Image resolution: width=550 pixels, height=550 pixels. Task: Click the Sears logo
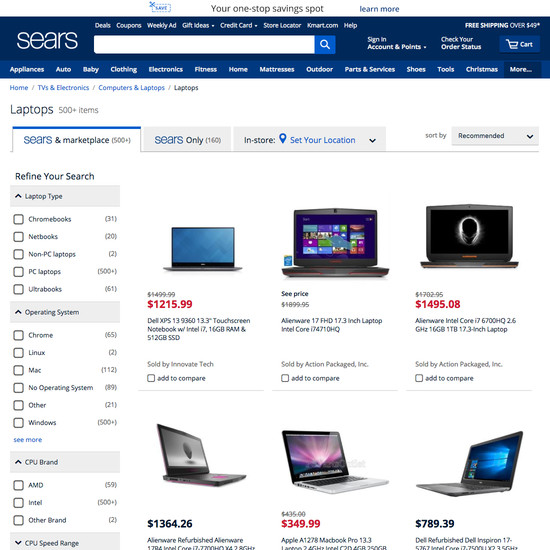tap(47, 40)
